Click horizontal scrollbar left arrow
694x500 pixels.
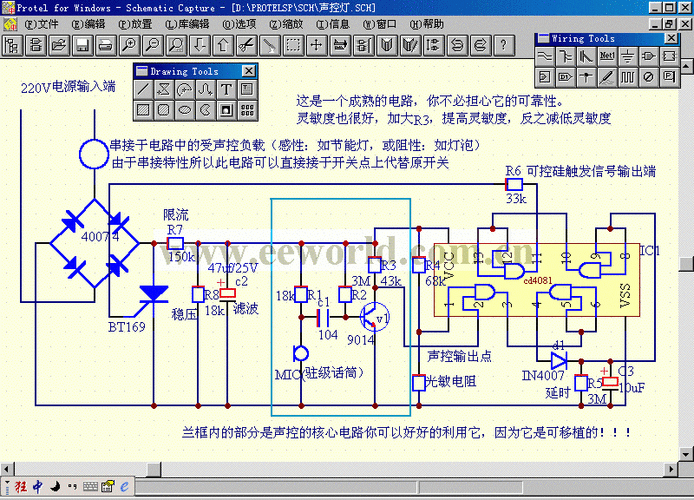point(7,469)
